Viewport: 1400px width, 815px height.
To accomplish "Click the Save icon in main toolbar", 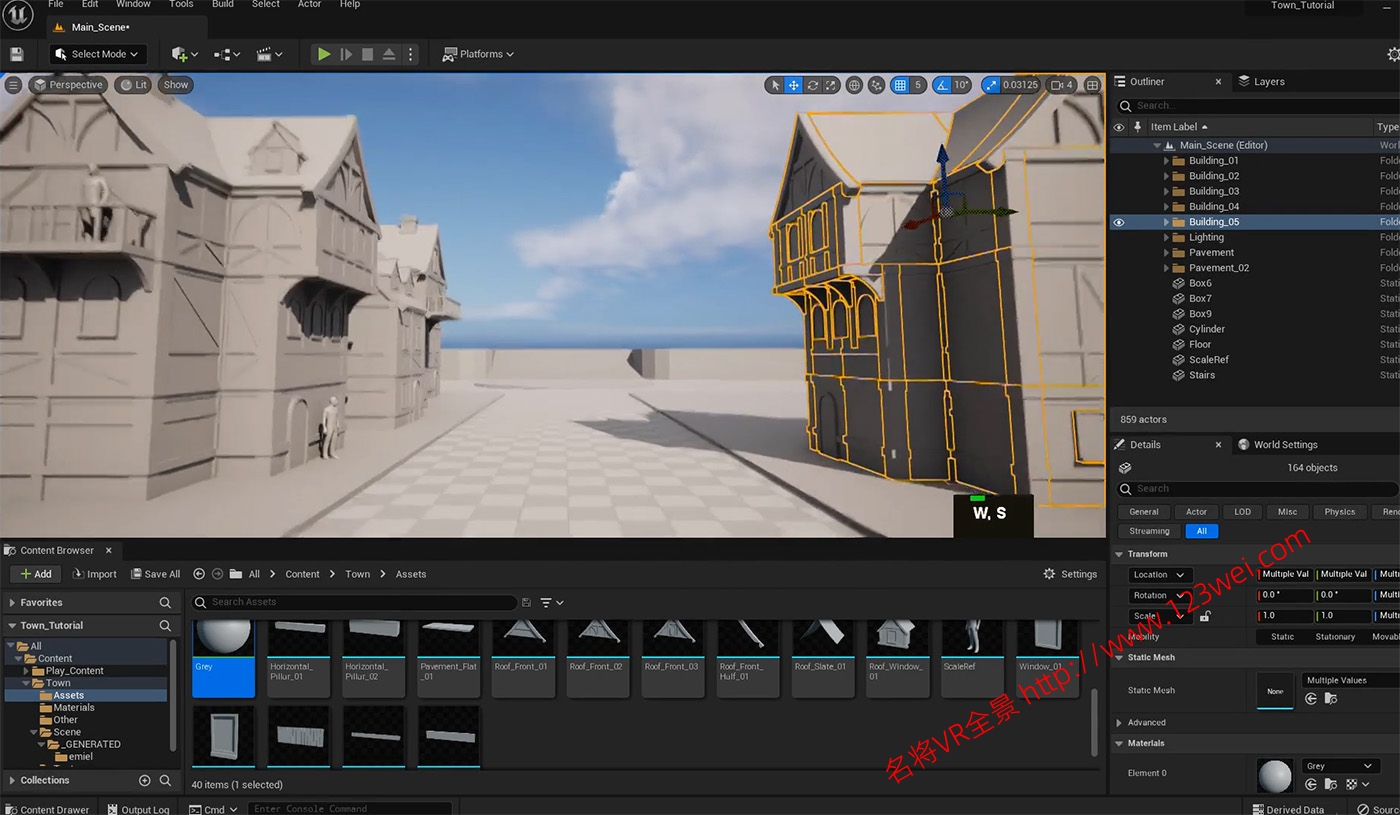I will (x=16, y=54).
